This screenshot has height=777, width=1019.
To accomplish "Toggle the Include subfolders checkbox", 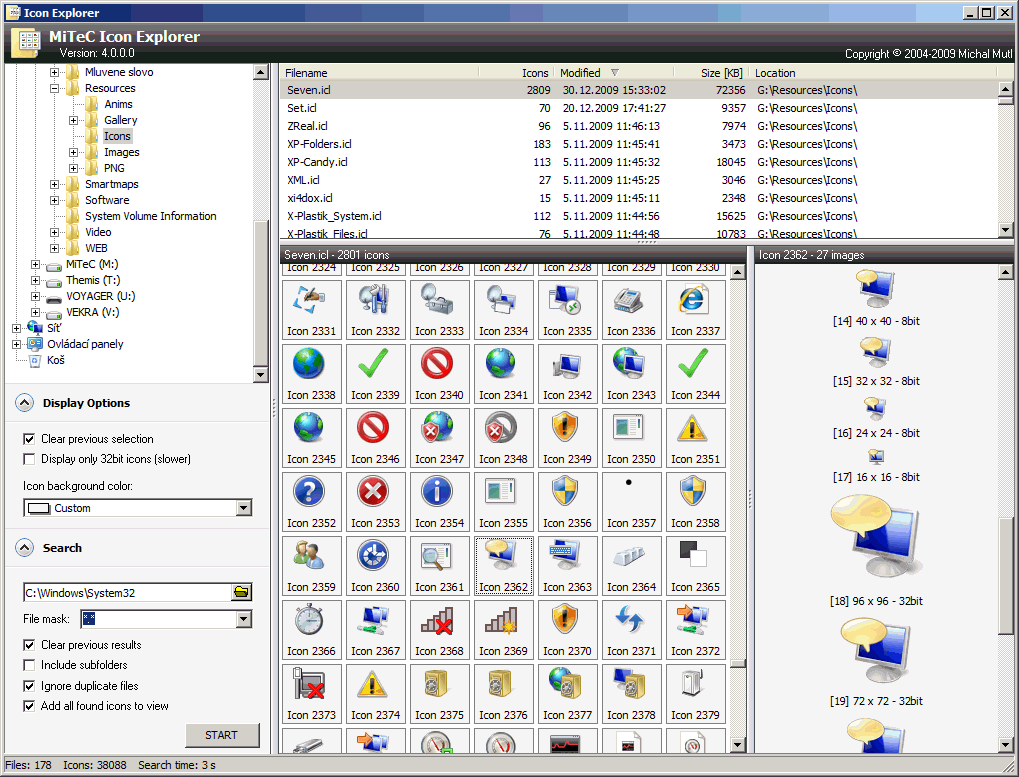I will (29, 665).
